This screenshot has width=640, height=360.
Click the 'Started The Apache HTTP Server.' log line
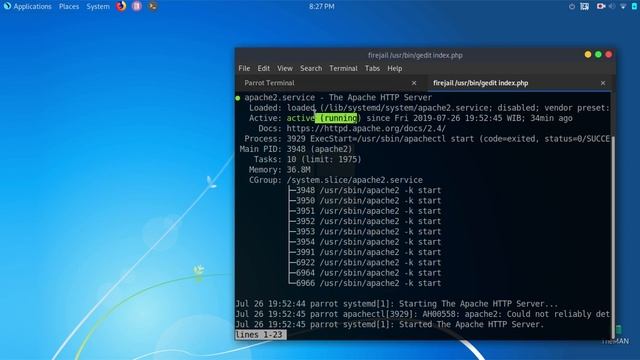390,324
